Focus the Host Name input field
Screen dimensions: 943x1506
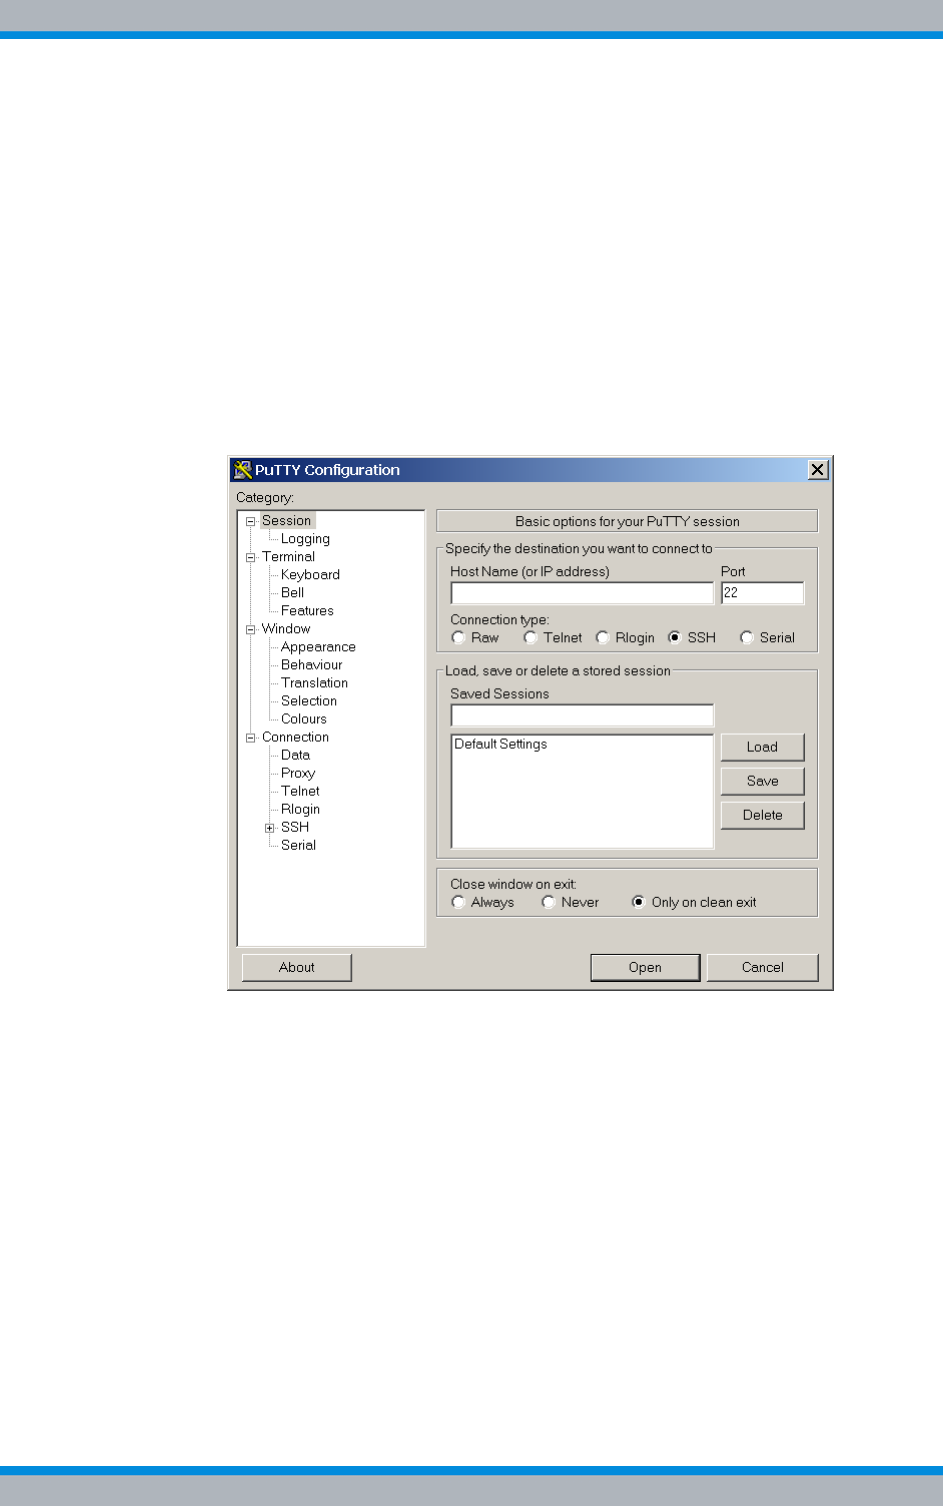[x=582, y=593]
